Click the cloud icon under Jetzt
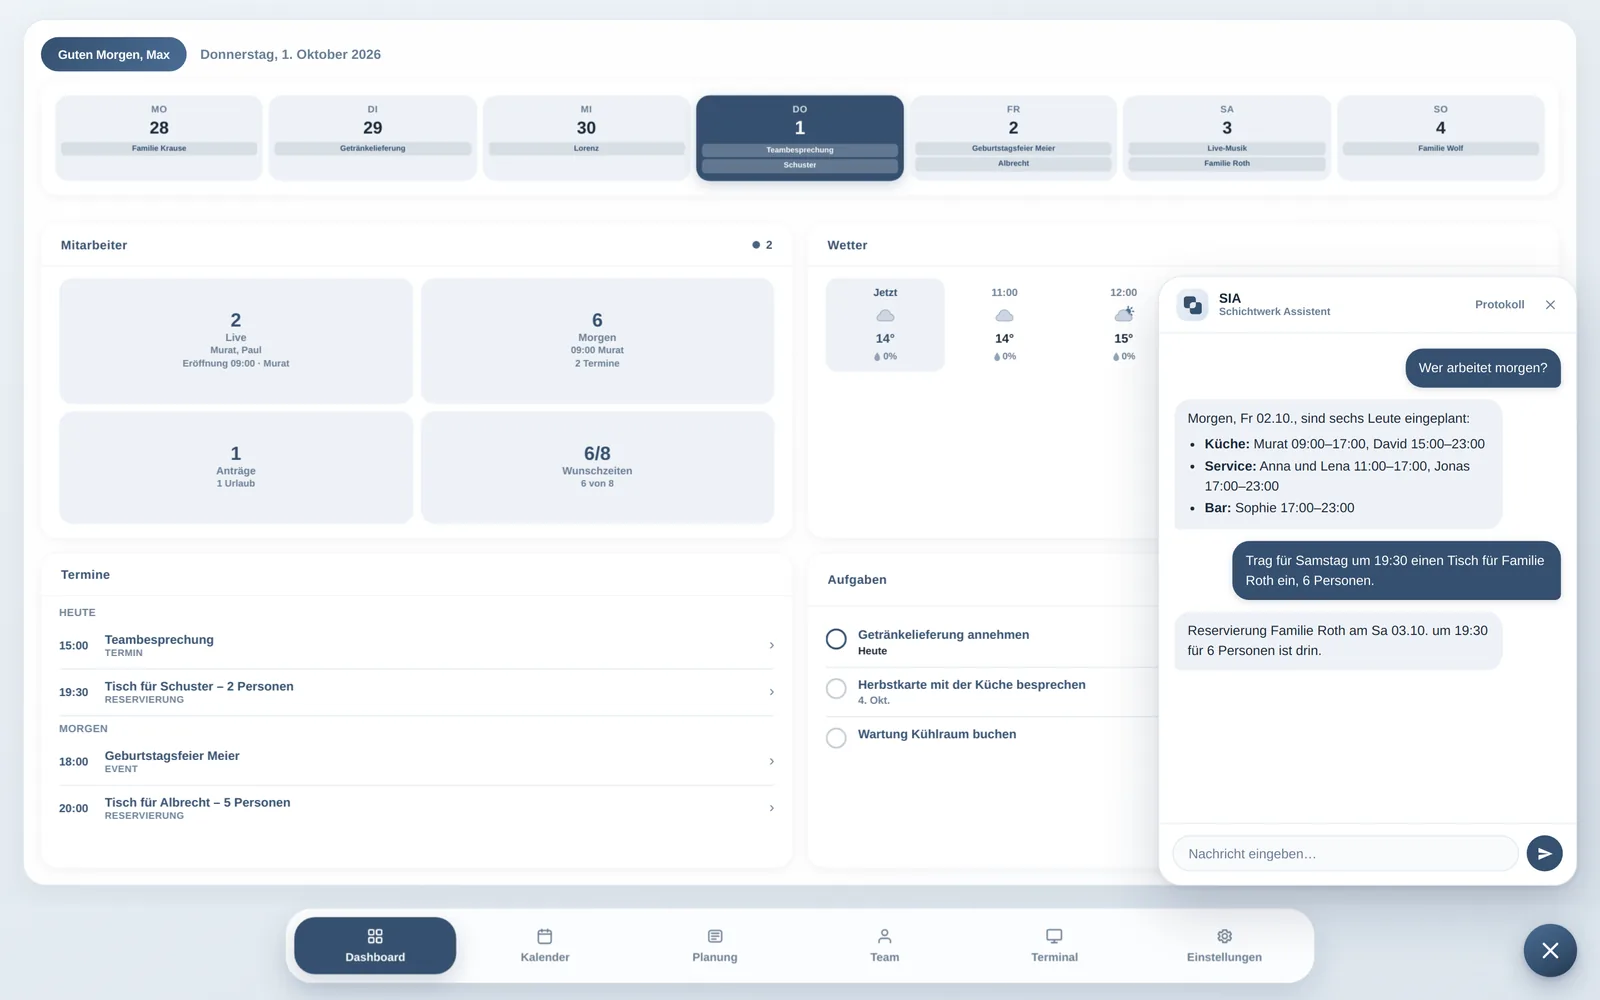 885,316
